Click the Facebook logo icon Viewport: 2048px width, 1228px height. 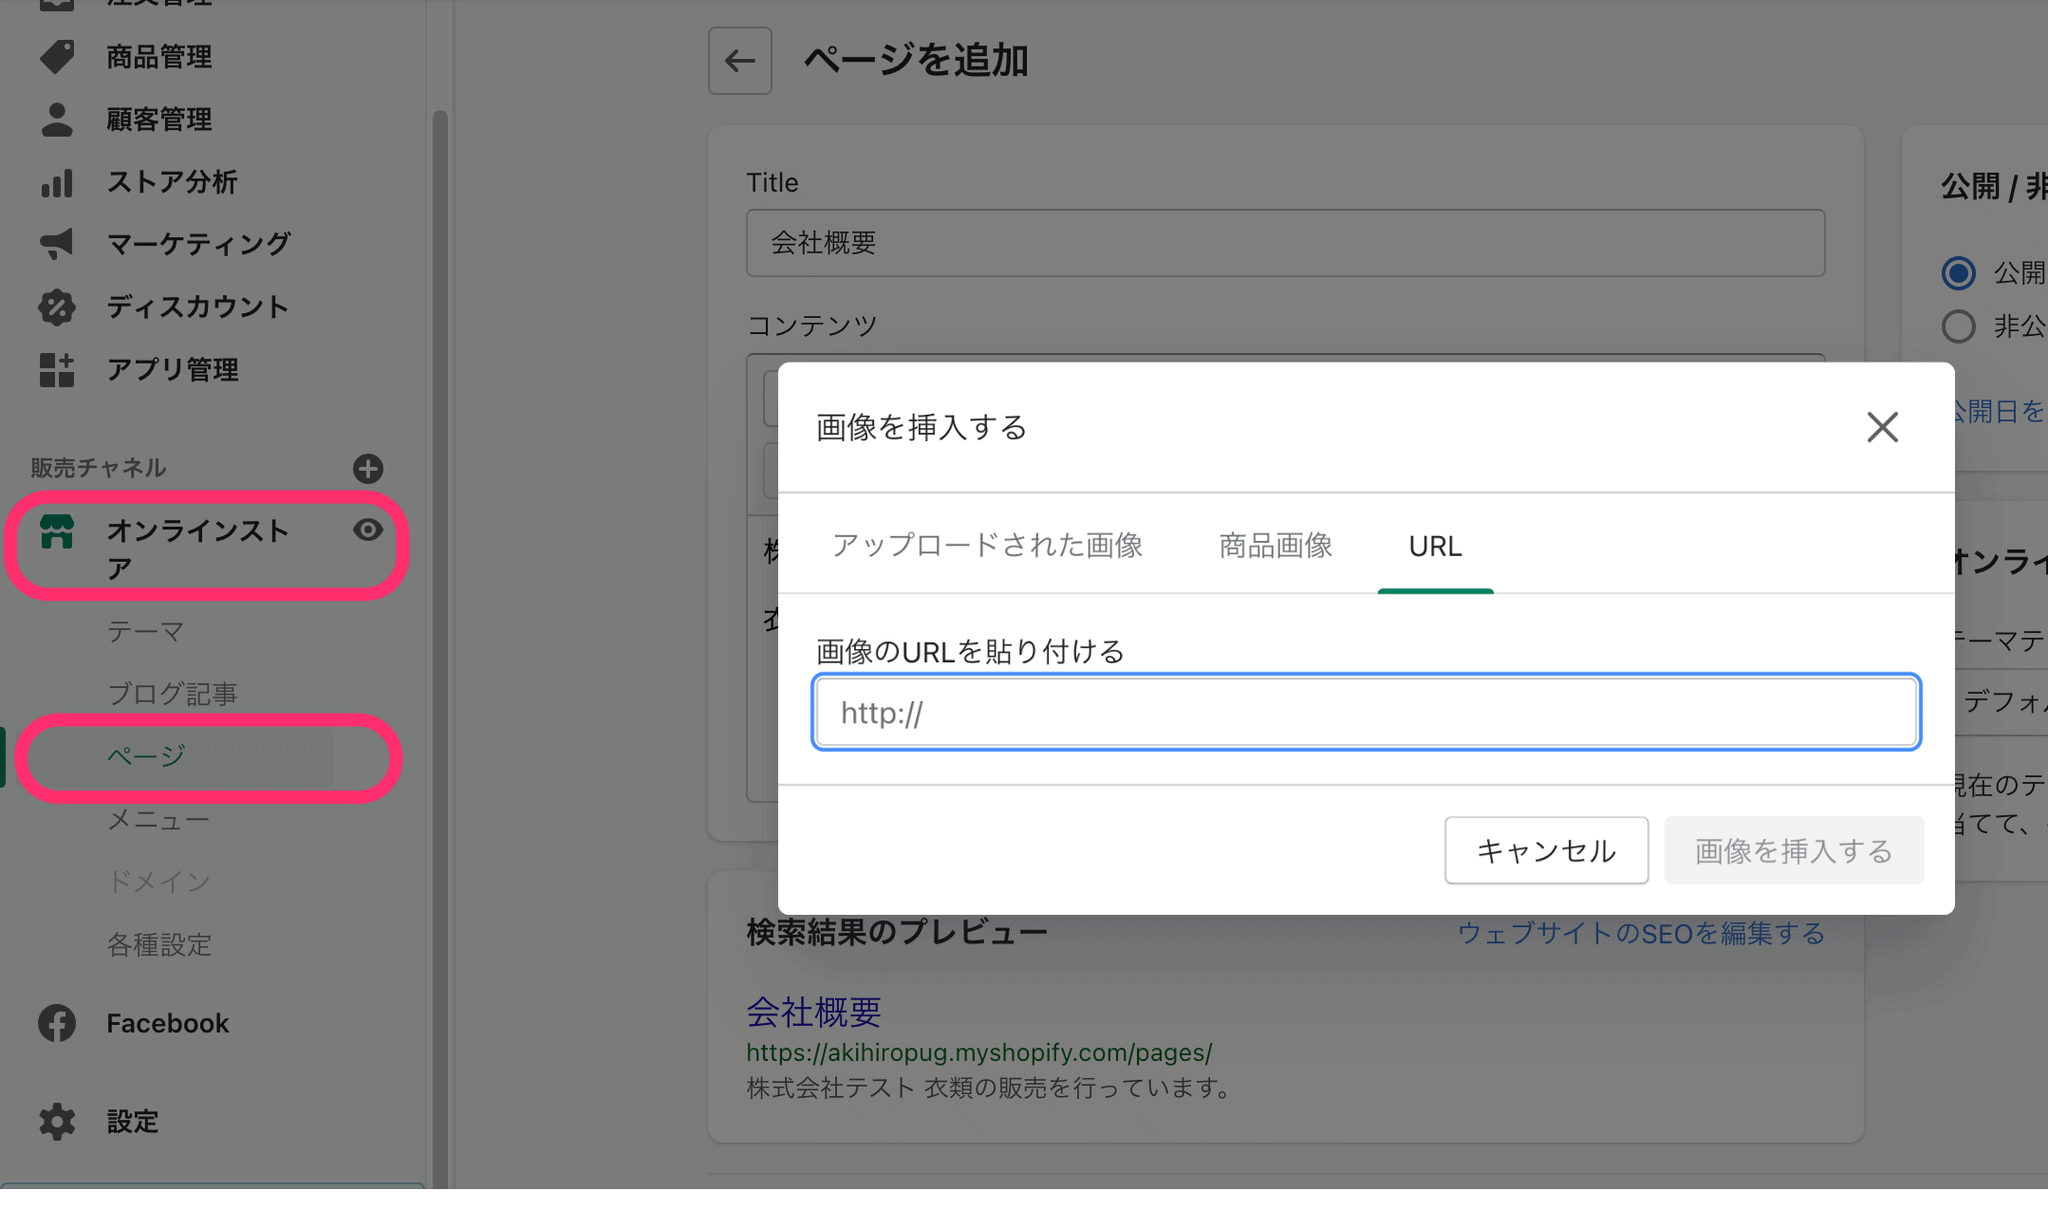point(57,1023)
